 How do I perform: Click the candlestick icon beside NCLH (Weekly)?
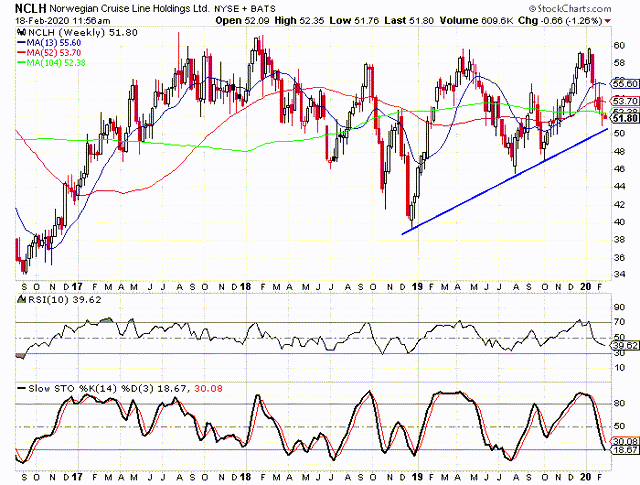[x=21, y=32]
